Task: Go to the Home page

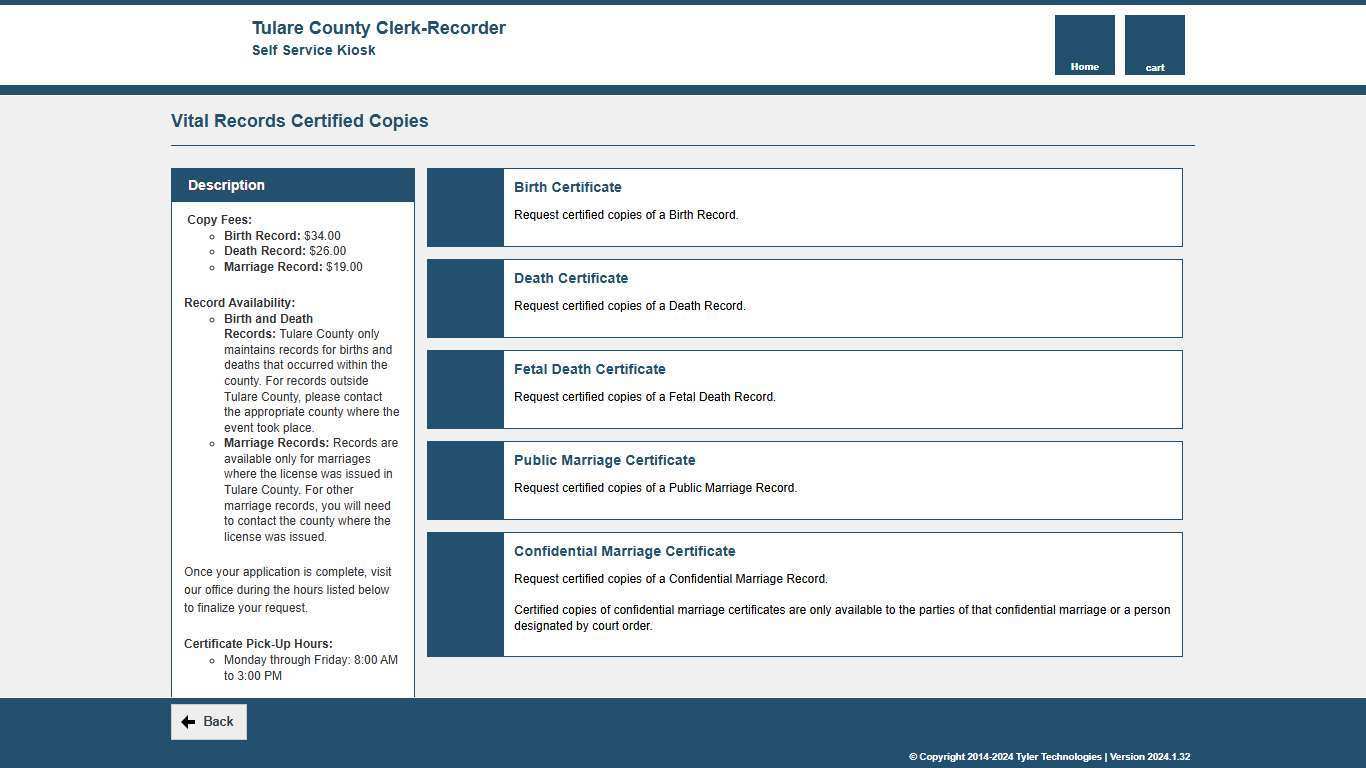Action: 1084,45
